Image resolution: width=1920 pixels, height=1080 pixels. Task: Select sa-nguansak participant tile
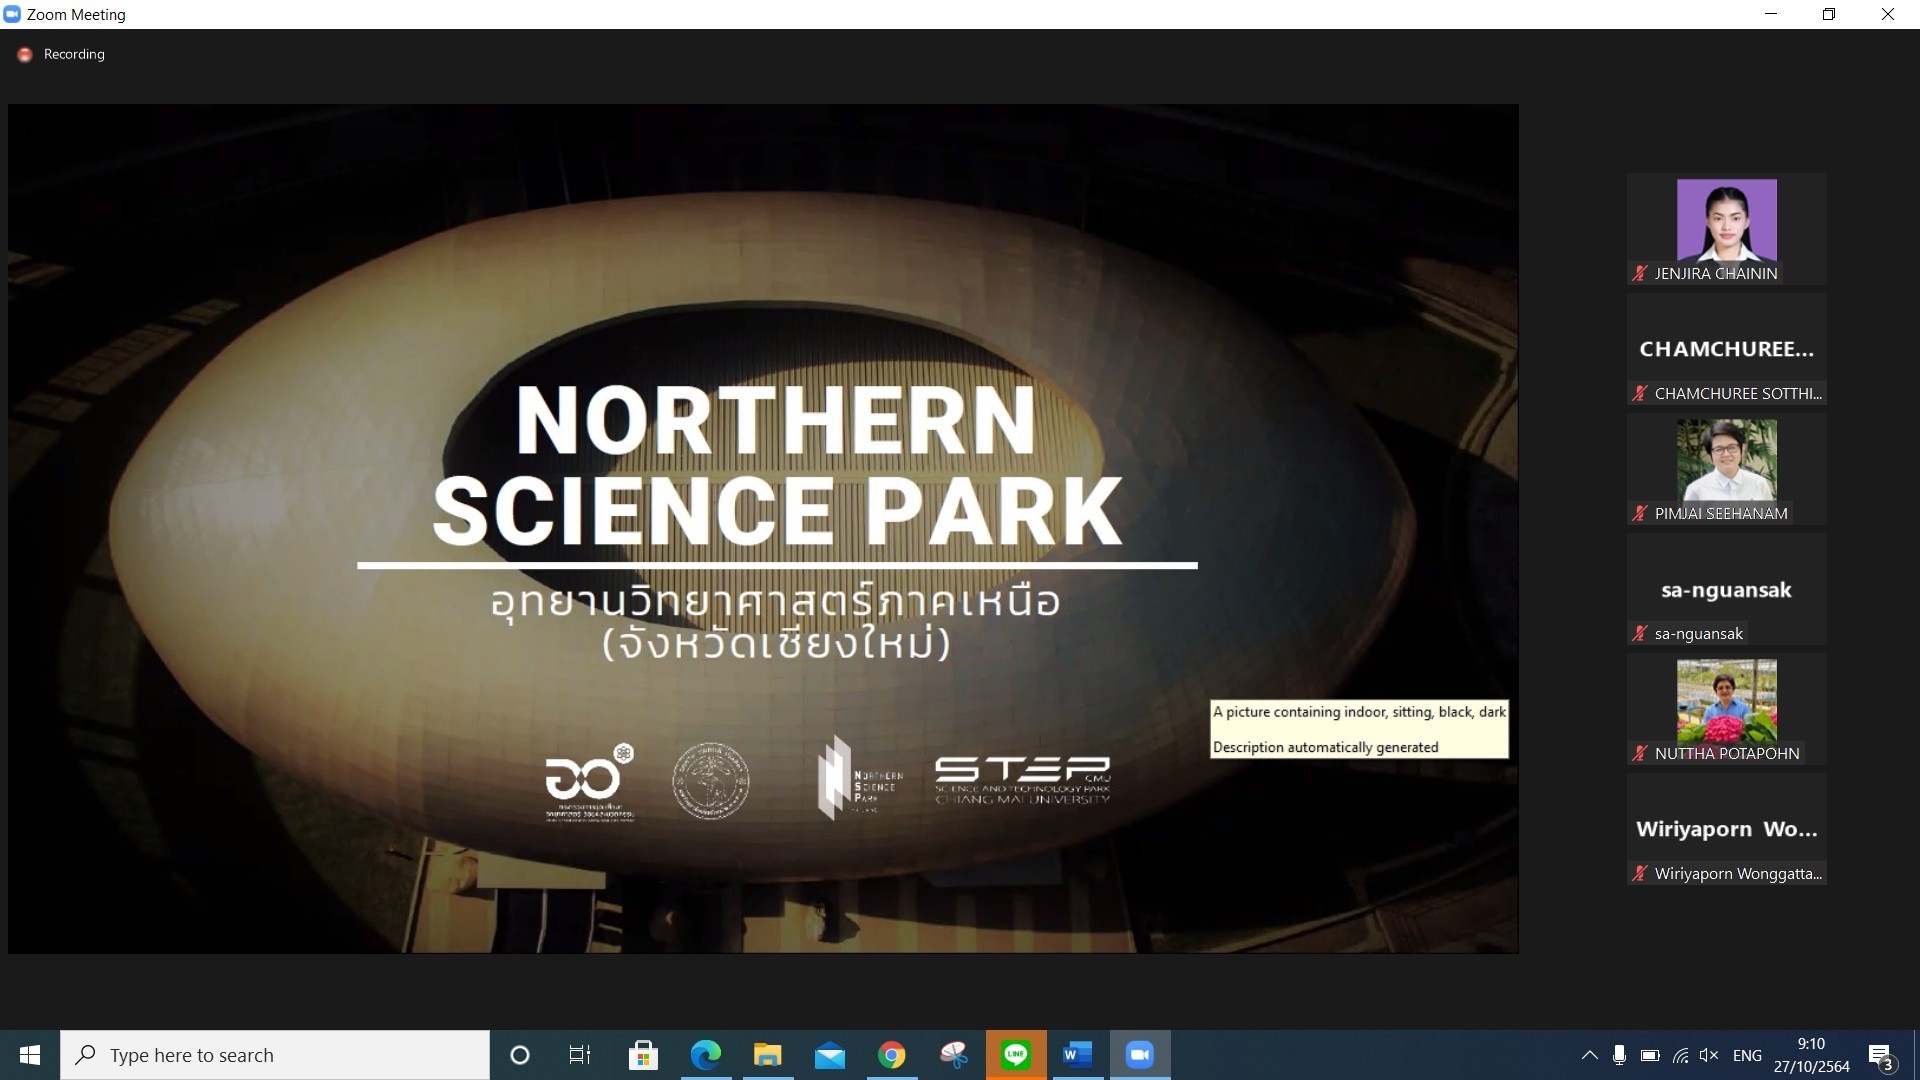[1727, 589]
